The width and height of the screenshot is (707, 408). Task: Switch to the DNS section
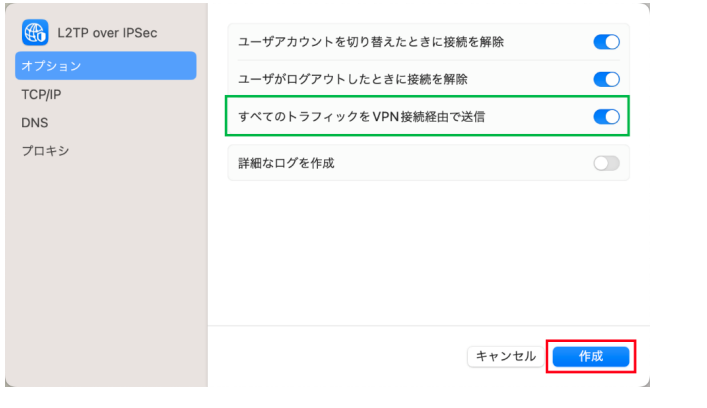point(35,123)
